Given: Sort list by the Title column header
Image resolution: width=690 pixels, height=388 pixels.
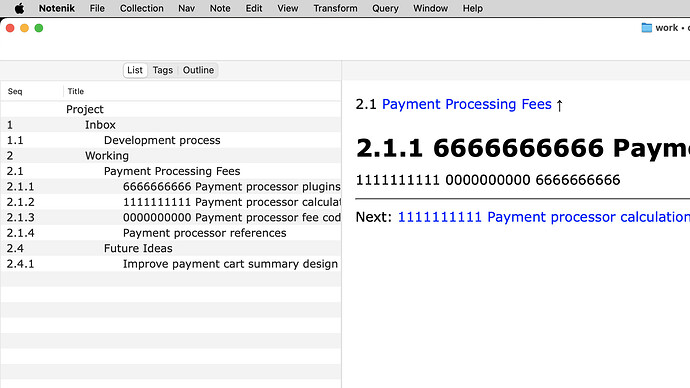Looking at the screenshot, I should (76, 92).
